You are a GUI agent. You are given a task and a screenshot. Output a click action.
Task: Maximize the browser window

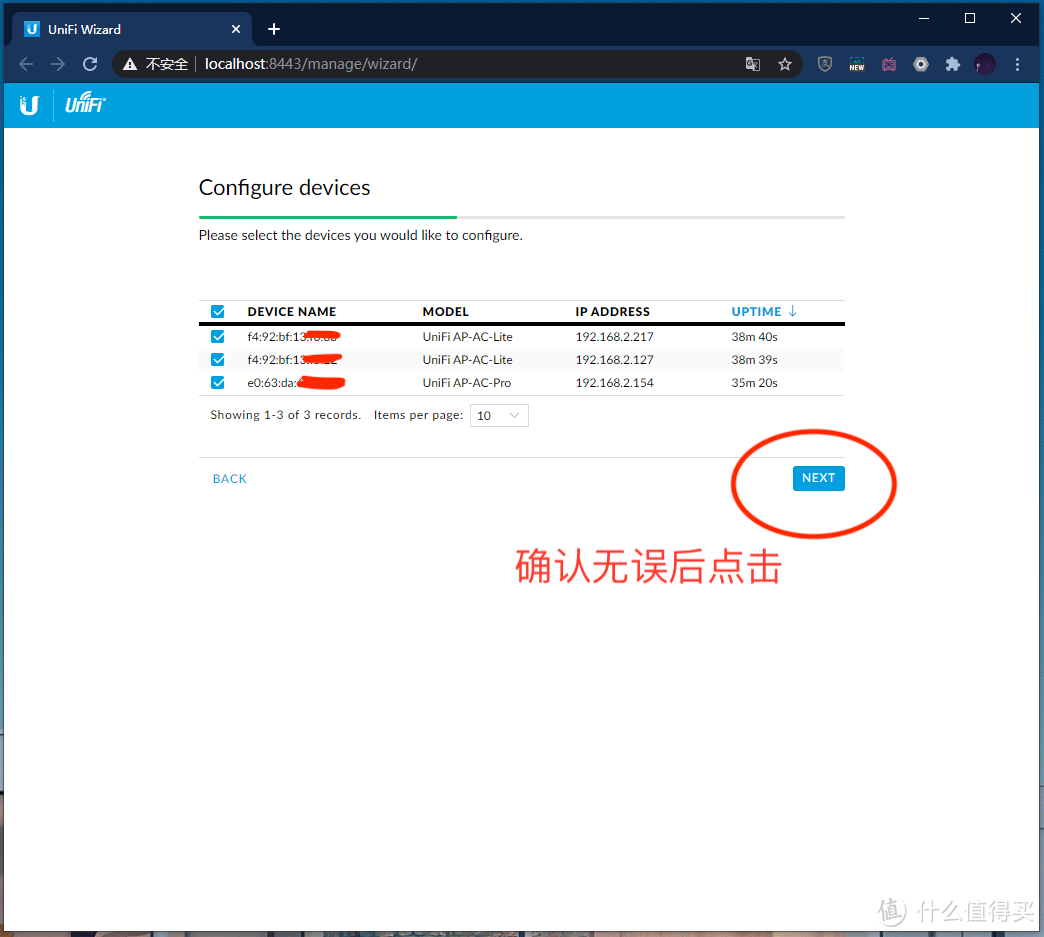[x=970, y=19]
